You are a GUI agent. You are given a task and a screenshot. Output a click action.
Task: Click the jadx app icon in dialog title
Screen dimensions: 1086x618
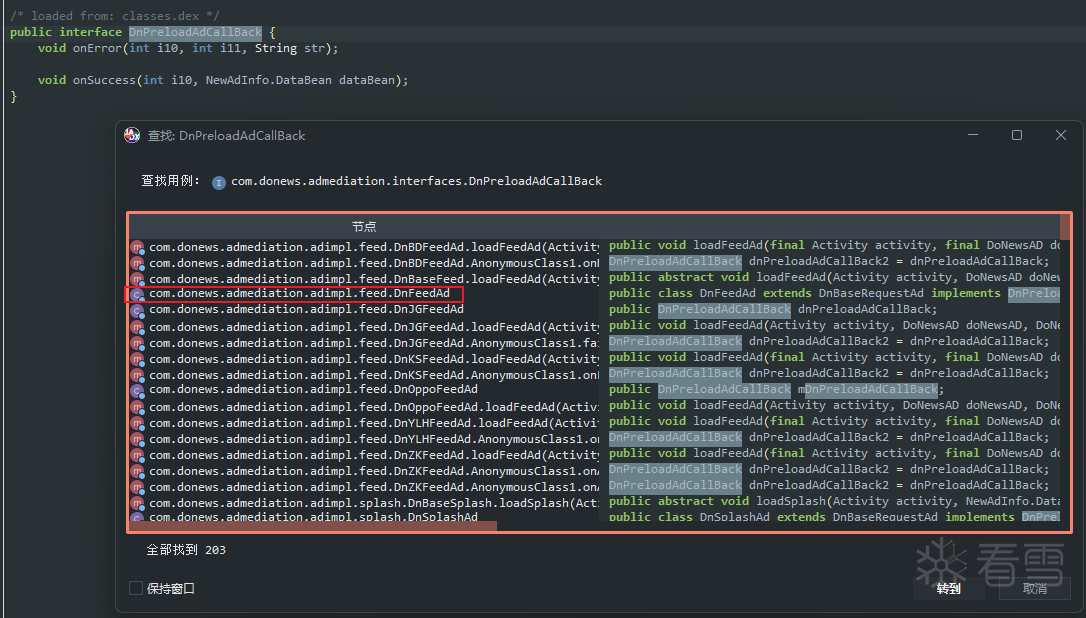[x=132, y=135]
